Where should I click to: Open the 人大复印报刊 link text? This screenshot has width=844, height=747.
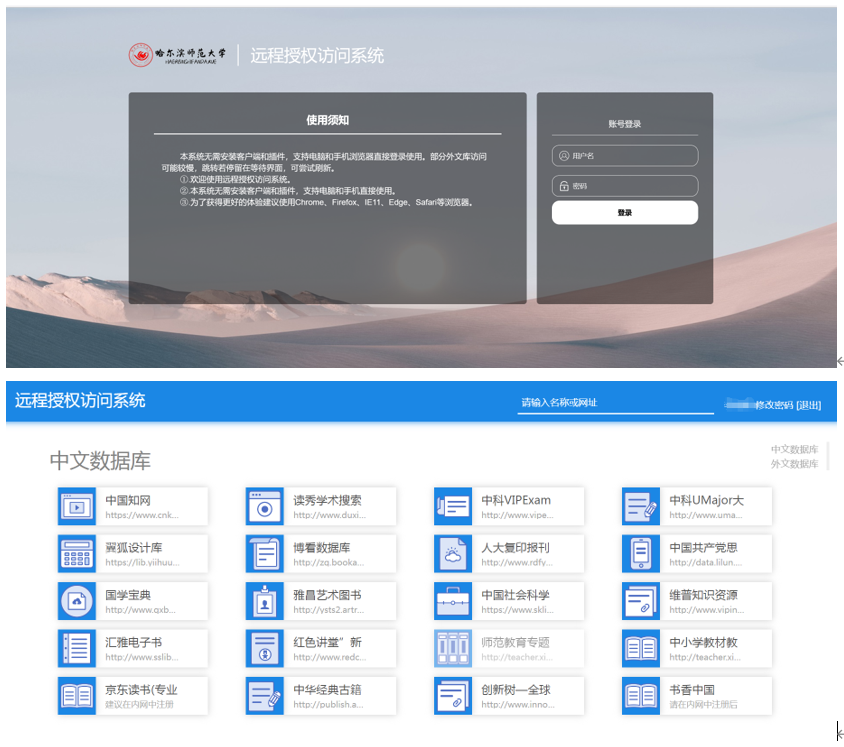(x=516, y=548)
